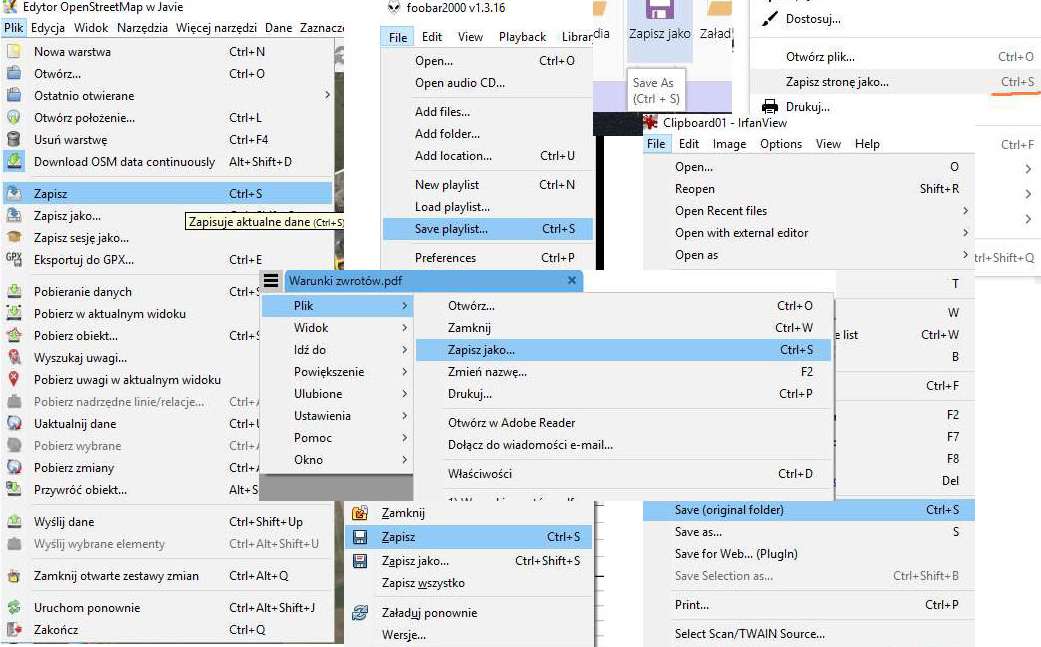Expand the Plik submenu arrow in PDF viewer
Viewport: 1041px width, 647px height.
pos(405,305)
